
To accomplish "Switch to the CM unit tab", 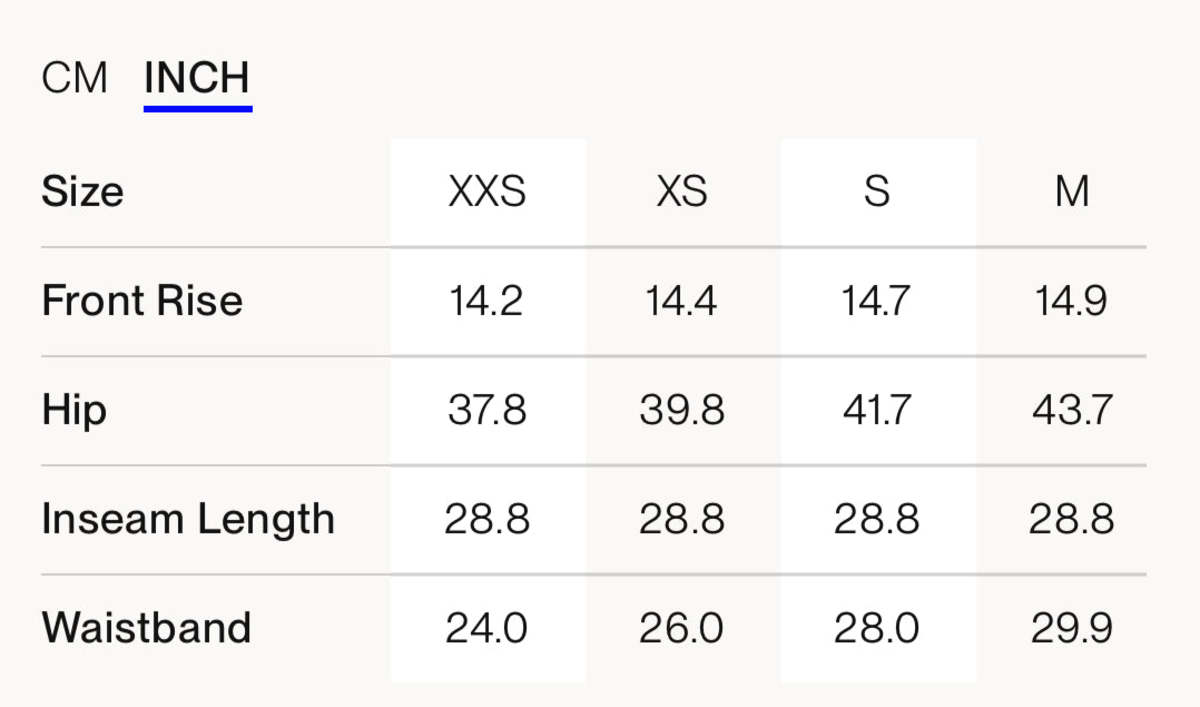I will (x=74, y=78).
